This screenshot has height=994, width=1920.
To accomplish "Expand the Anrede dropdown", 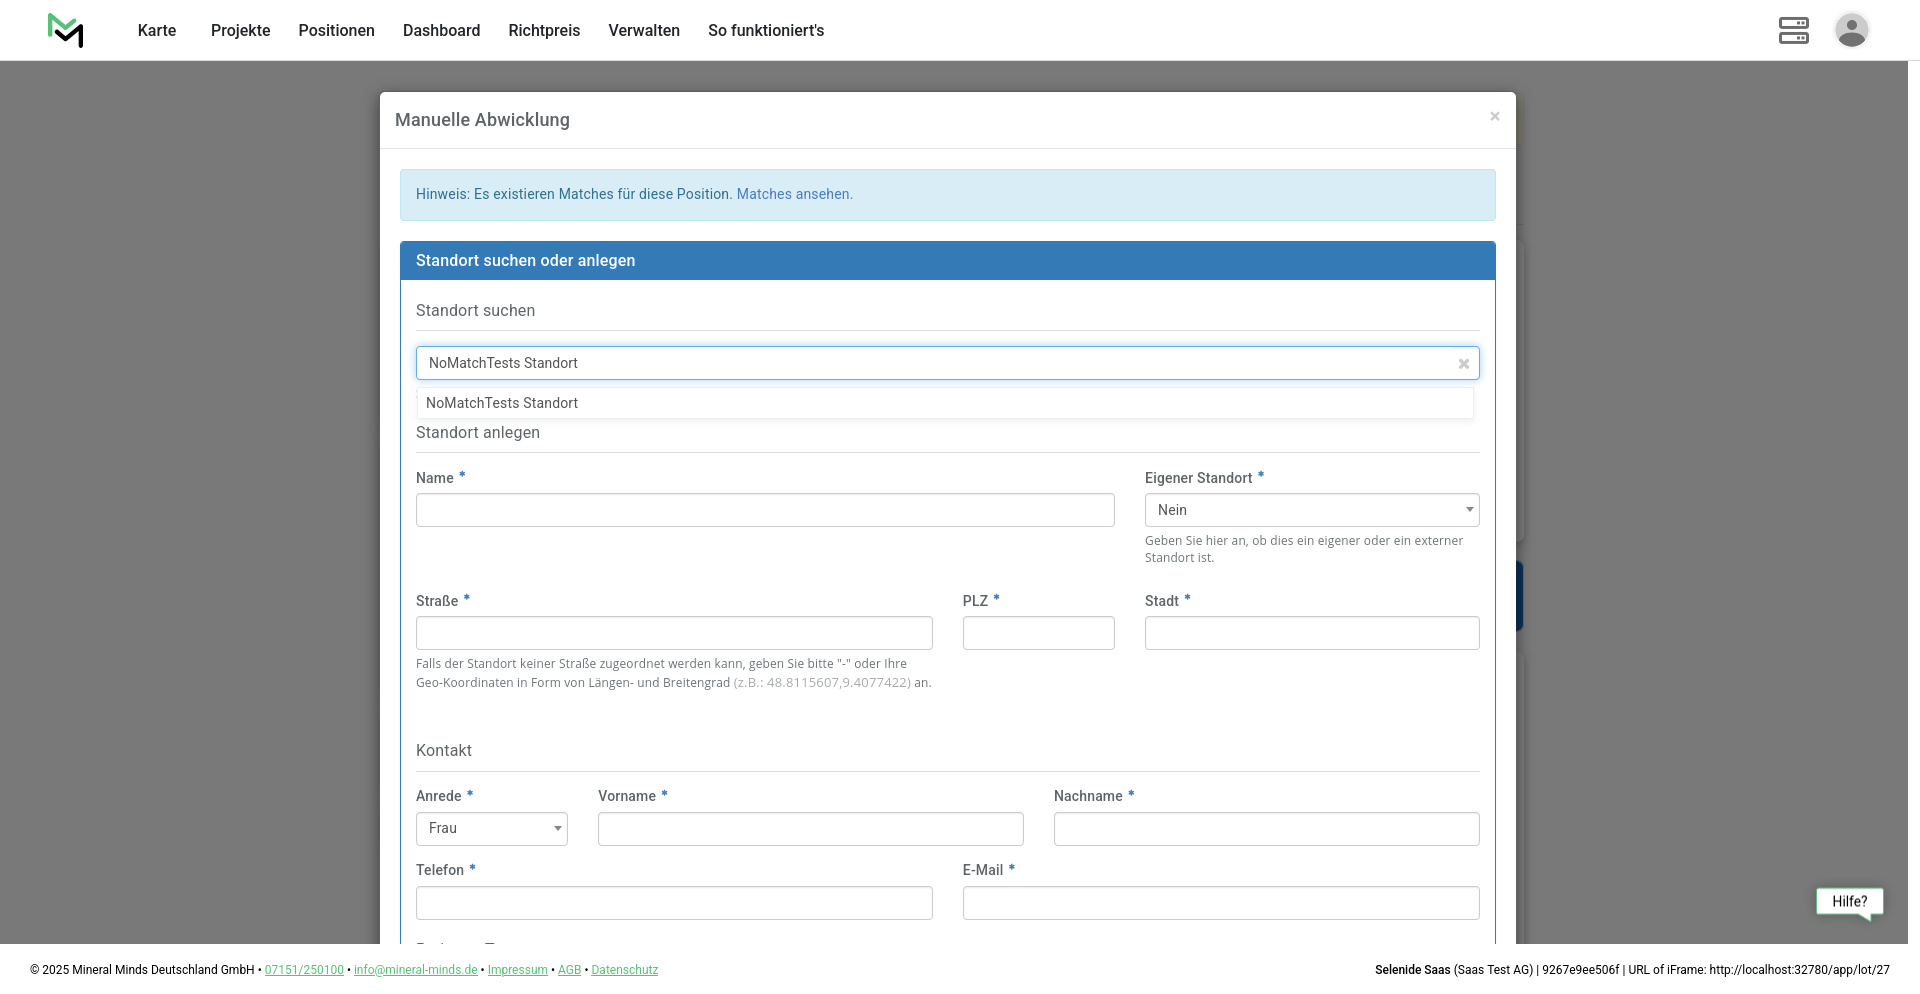I will click(x=491, y=829).
